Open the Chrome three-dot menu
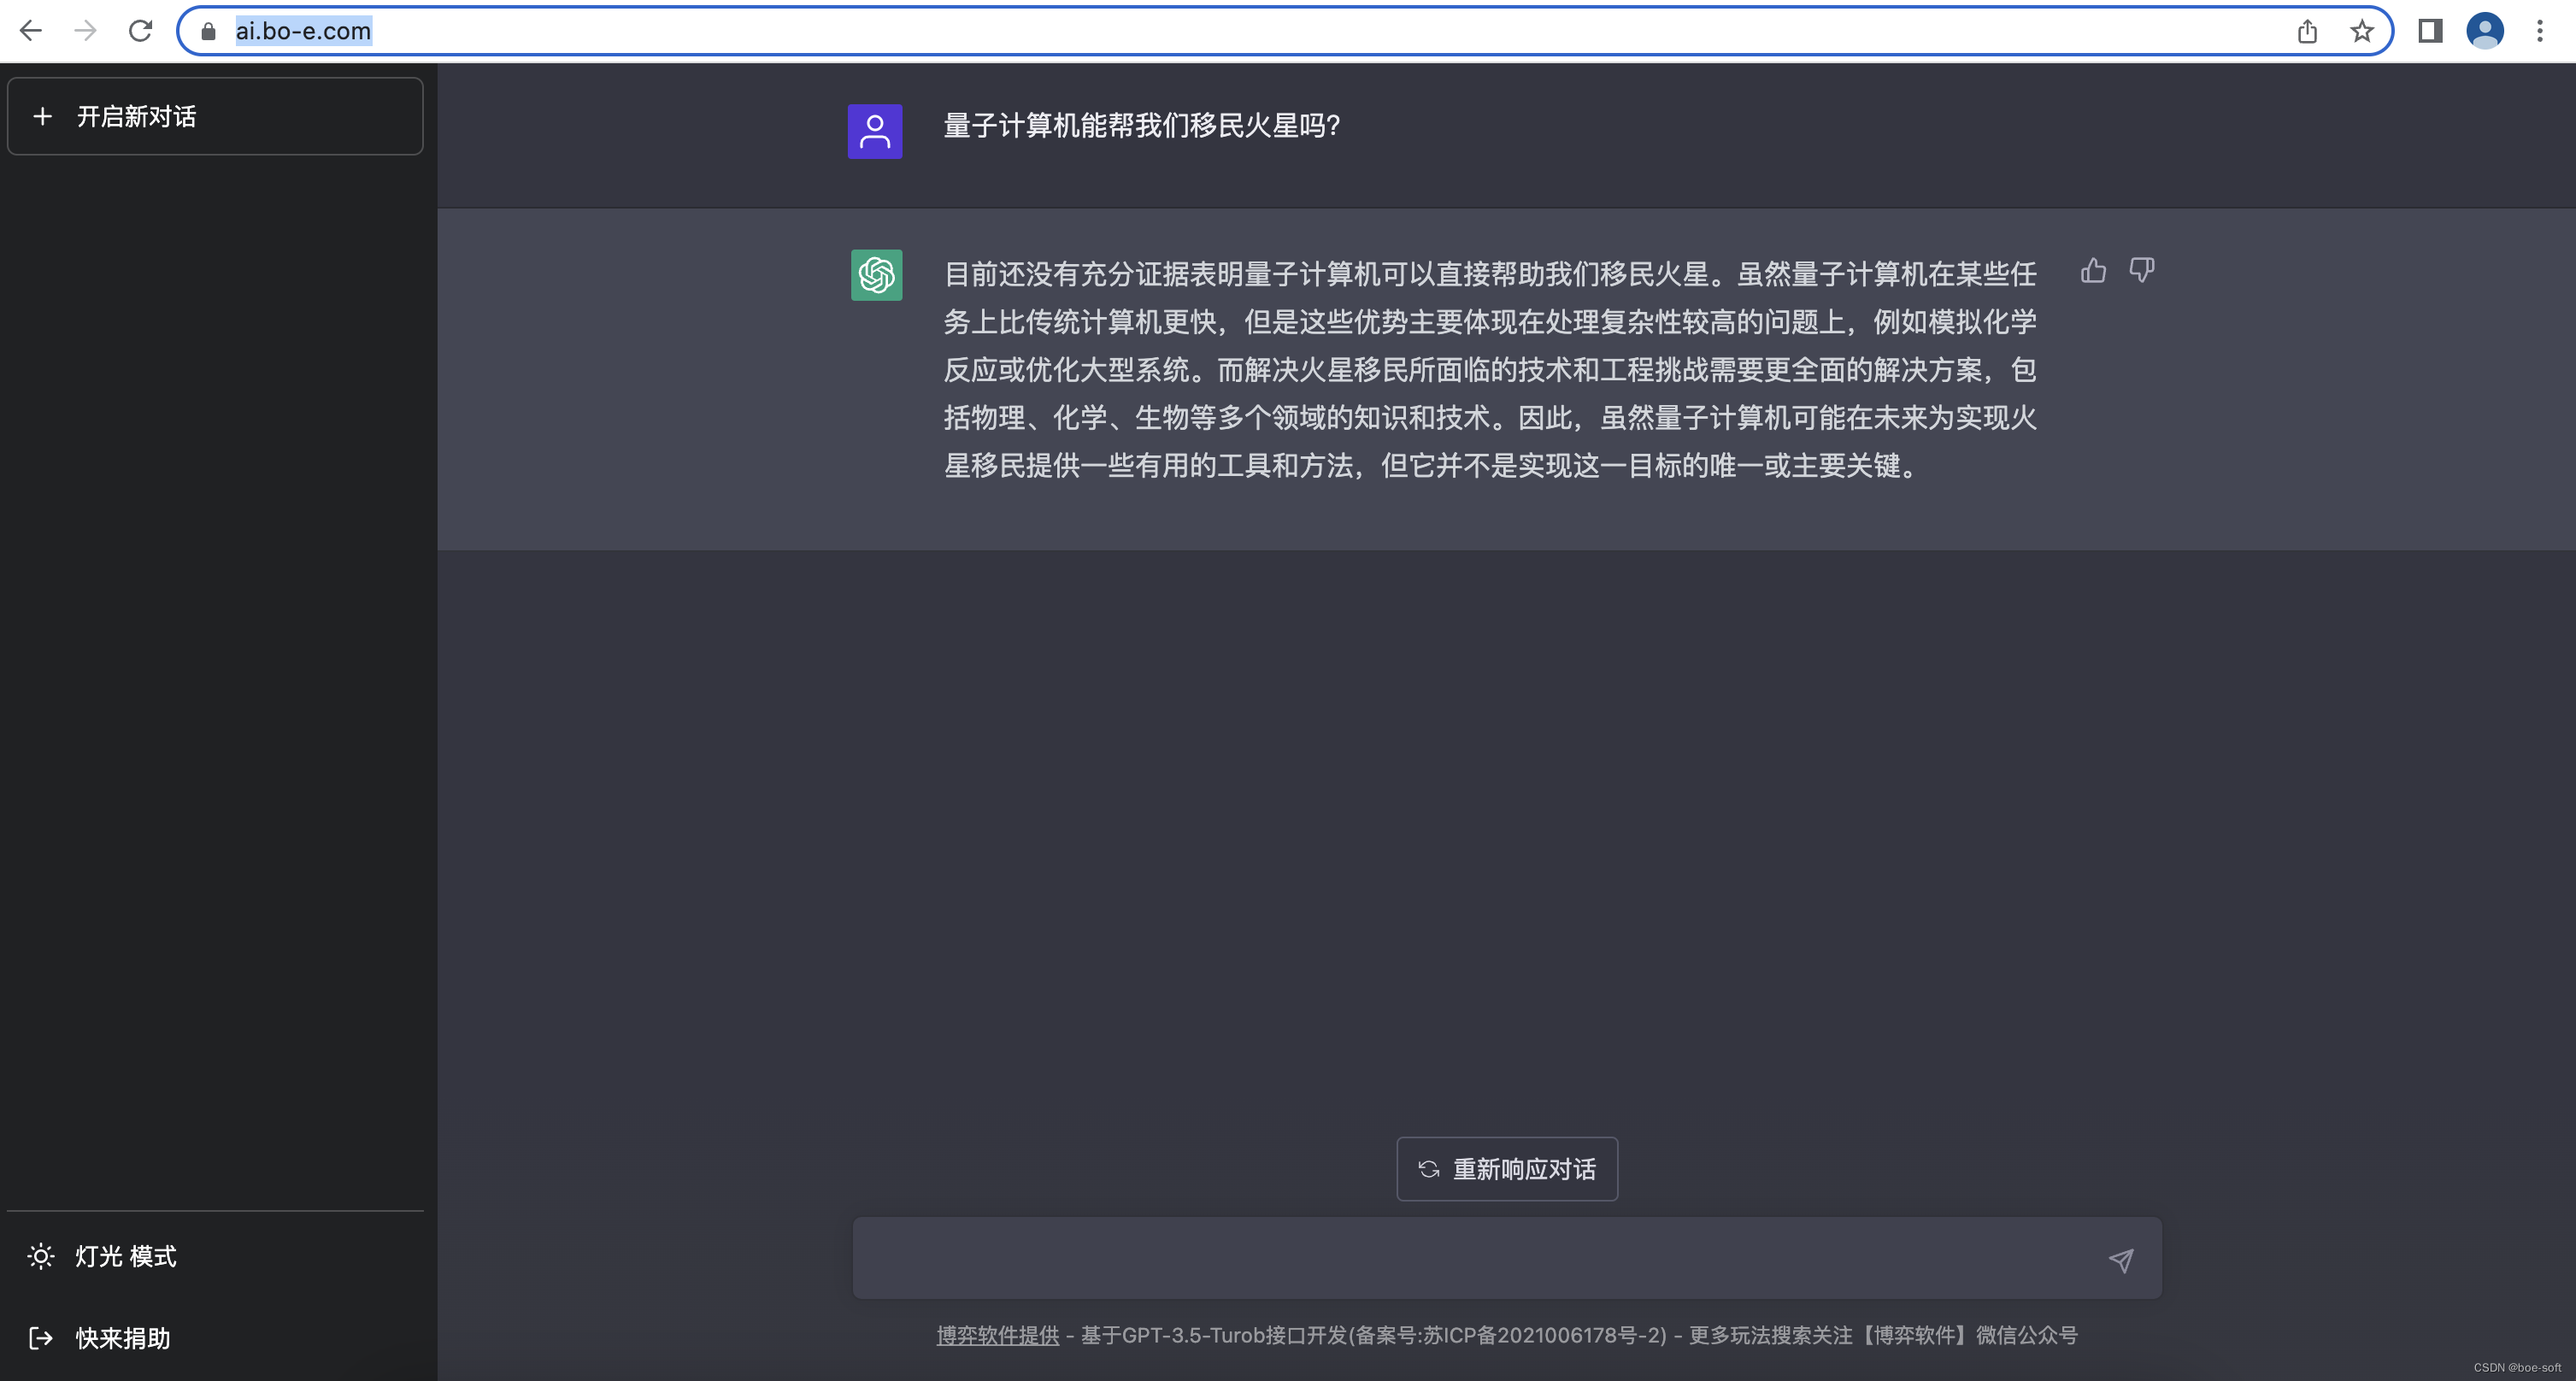Image resolution: width=2576 pixels, height=1381 pixels. (x=2540, y=31)
